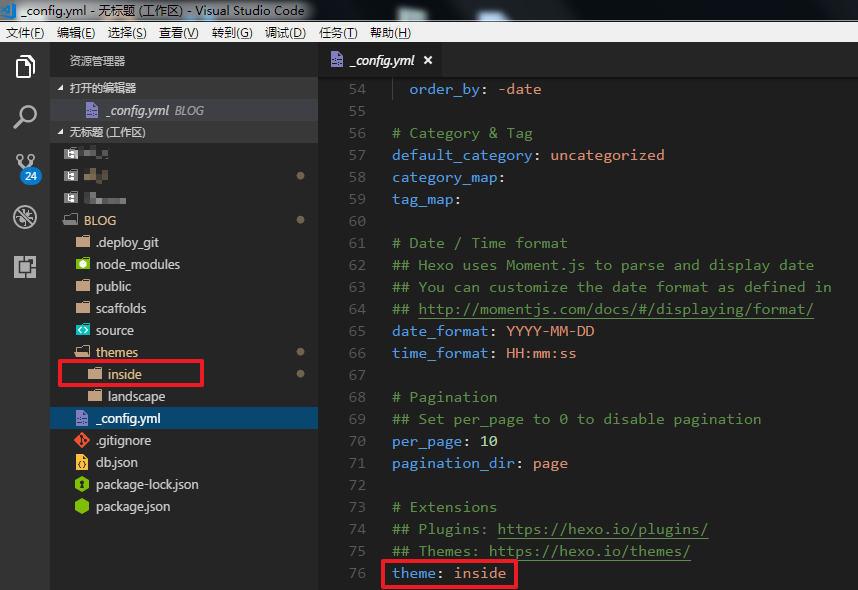Screen dimensions: 858x590
Task: Click the scaffolds folder icon
Action: point(83,308)
